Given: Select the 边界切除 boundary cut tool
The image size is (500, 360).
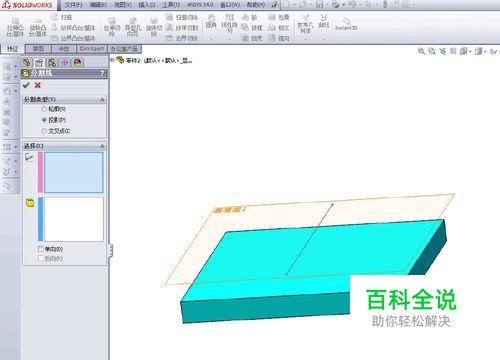Looking at the screenshot, I should (182, 38).
